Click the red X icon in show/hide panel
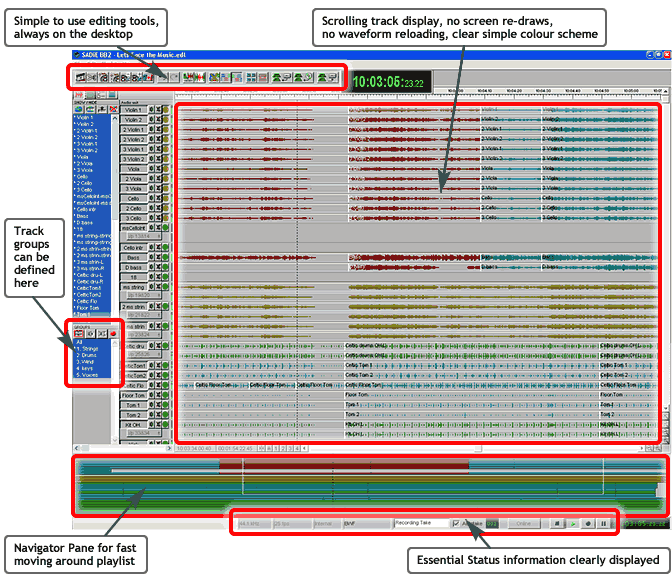The width and height of the screenshot is (672, 580). click(113, 109)
